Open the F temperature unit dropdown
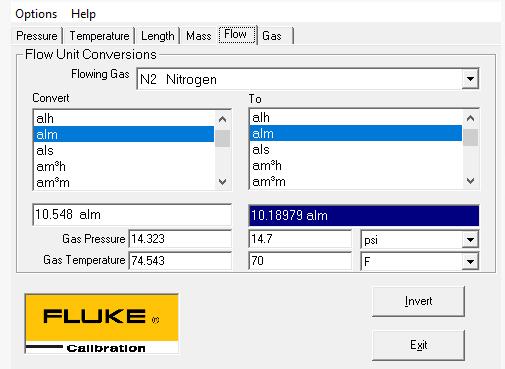Viewport: 505px width, 369px height. point(470,261)
